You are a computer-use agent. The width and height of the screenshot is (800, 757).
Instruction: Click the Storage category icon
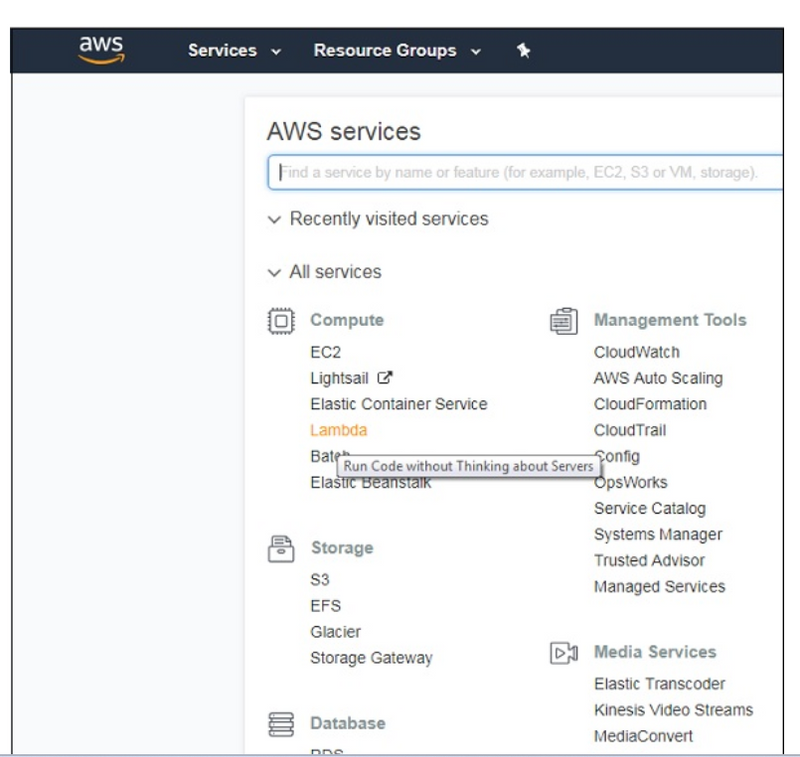click(281, 548)
